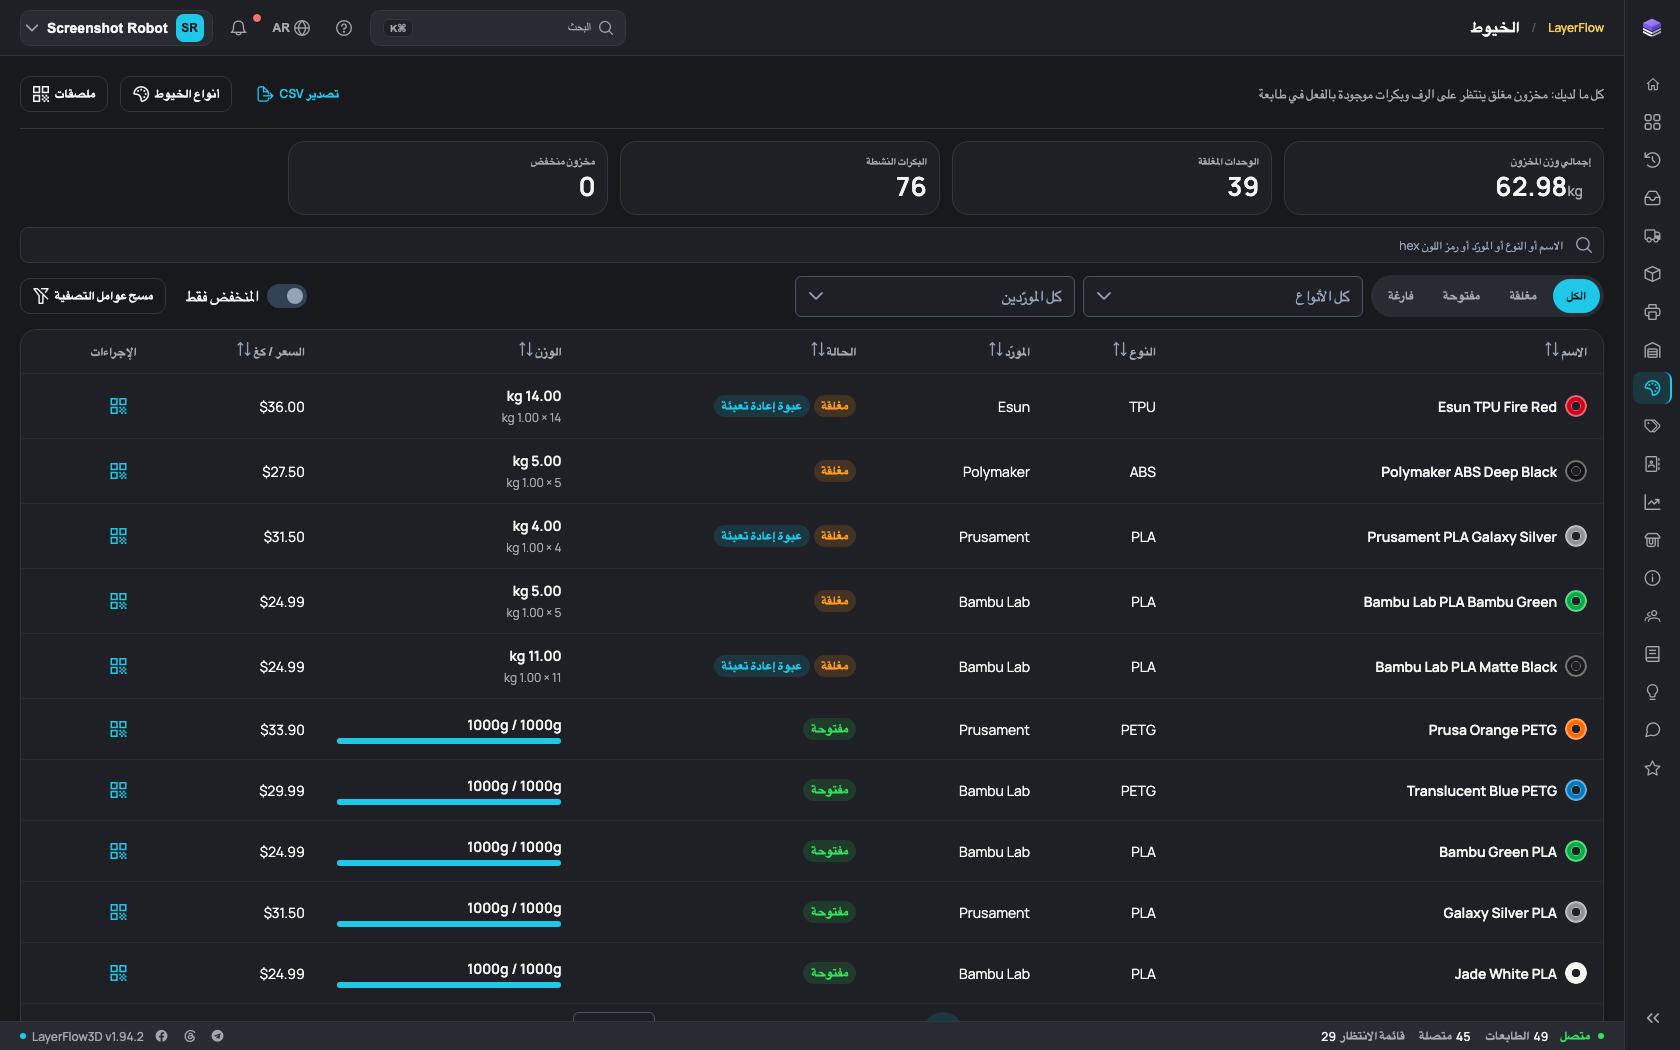
Task: Open the AR language selector
Action: click(x=291, y=28)
